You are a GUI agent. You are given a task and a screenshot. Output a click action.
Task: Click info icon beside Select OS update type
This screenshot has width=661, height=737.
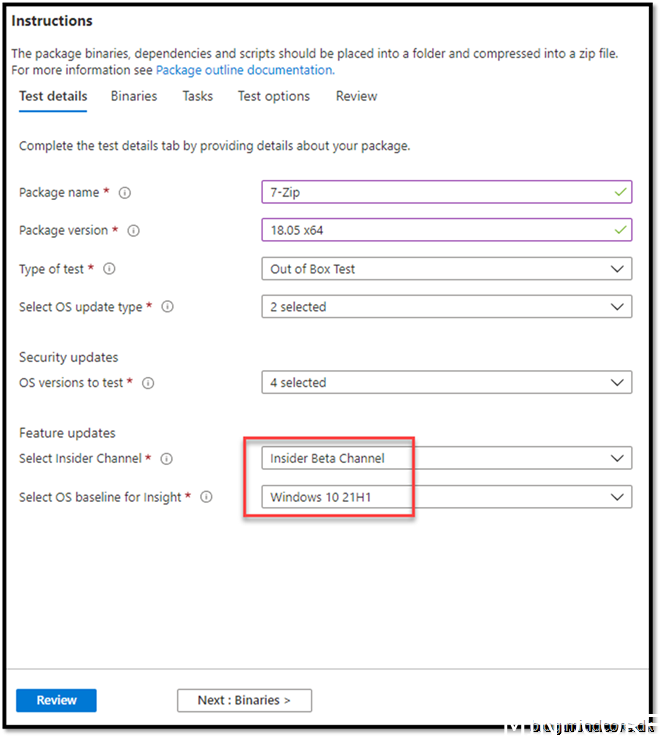pyautogui.click(x=168, y=307)
